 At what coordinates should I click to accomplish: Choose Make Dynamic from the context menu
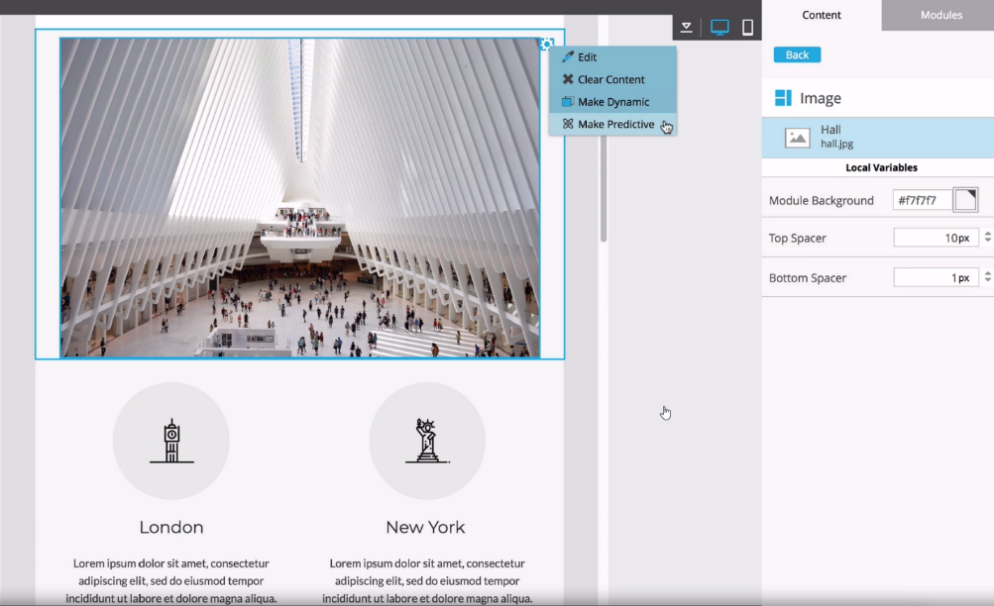(612, 102)
